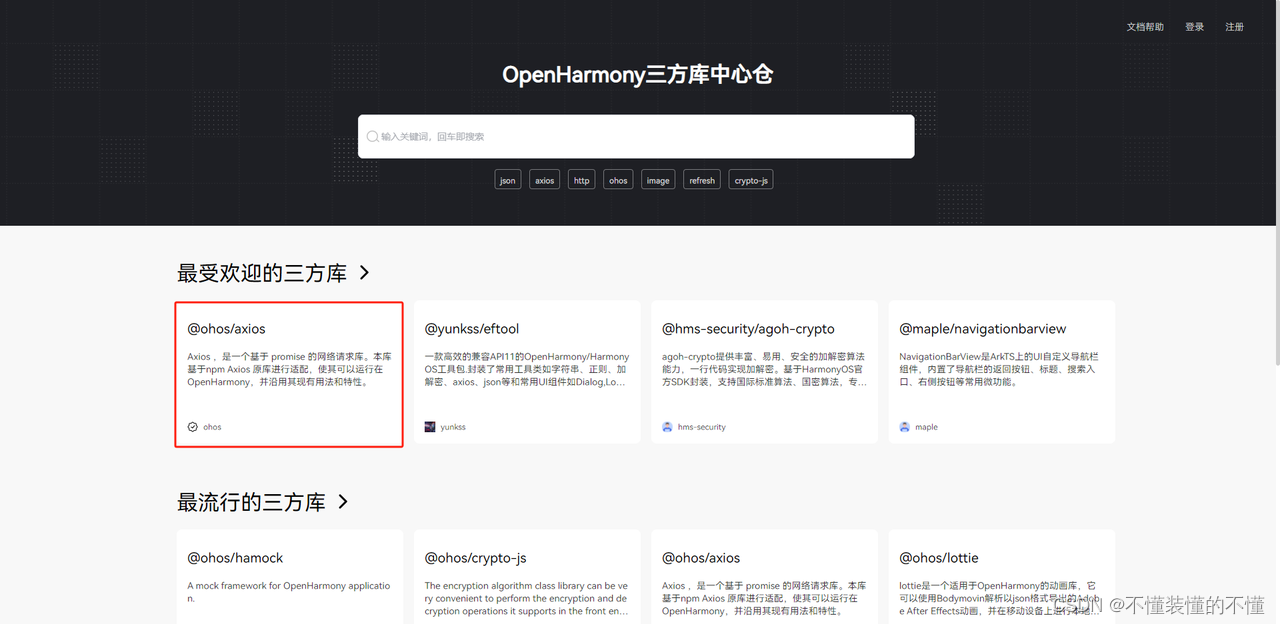Open the 登录 login link
This screenshot has width=1280, height=624.
pos(1195,27)
